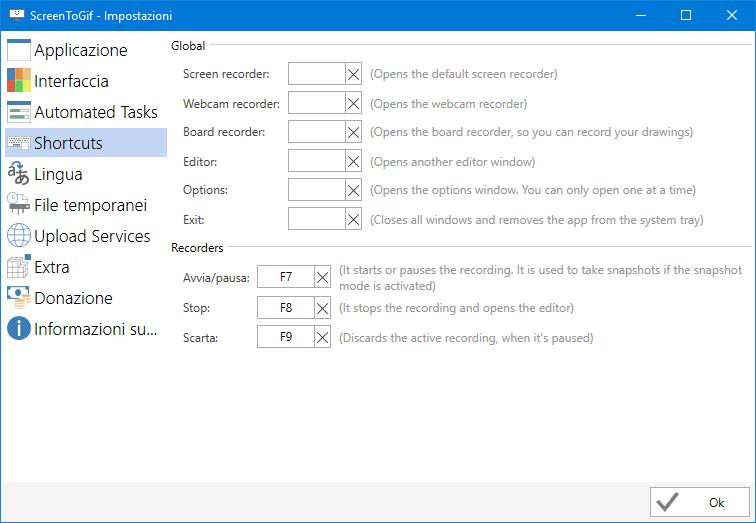Viewport: 756px width, 523px height.
Task: Click the Board recorder: label
Action: (224, 132)
